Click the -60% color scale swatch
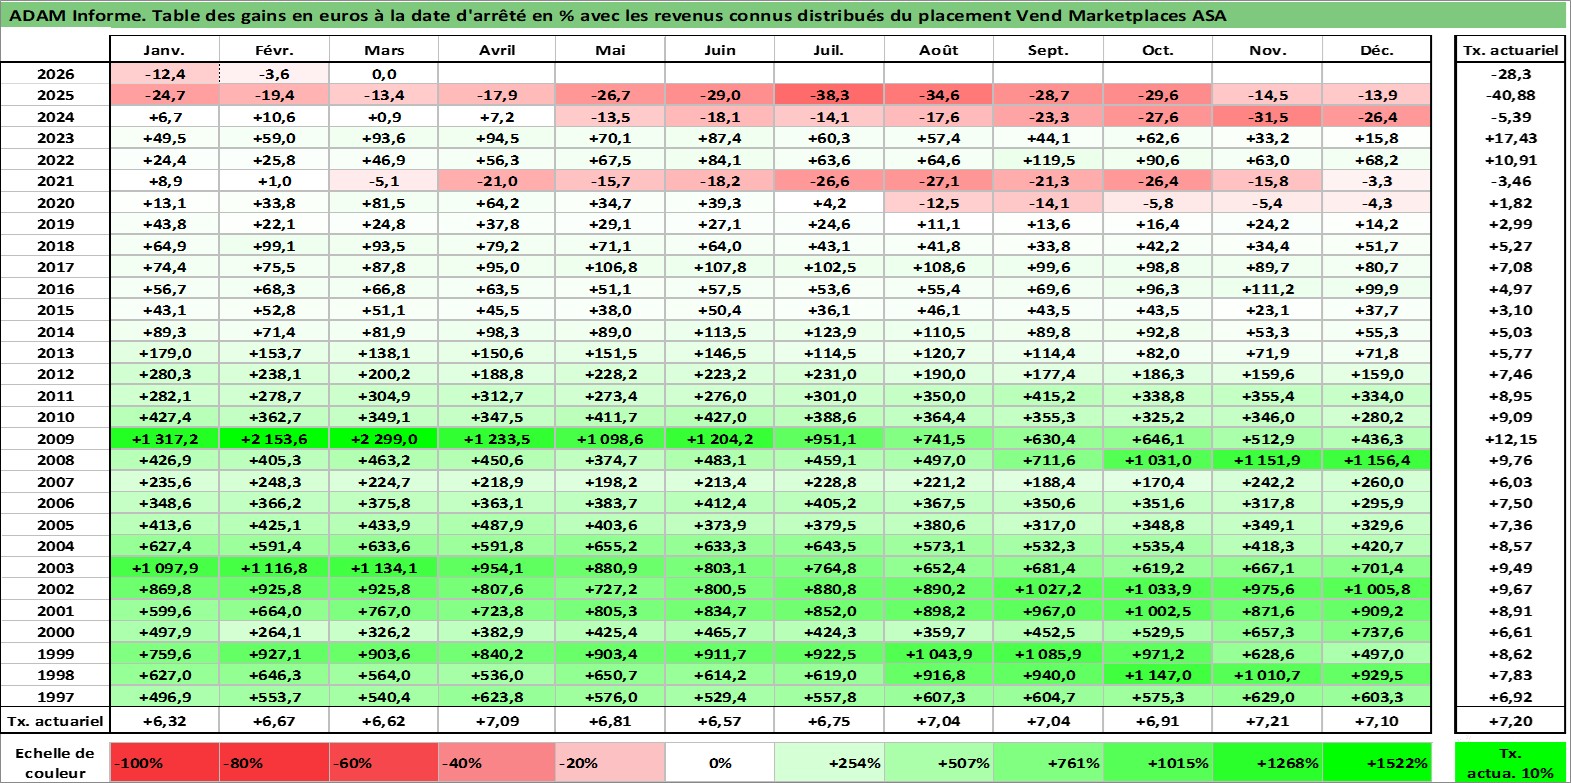 [384, 762]
